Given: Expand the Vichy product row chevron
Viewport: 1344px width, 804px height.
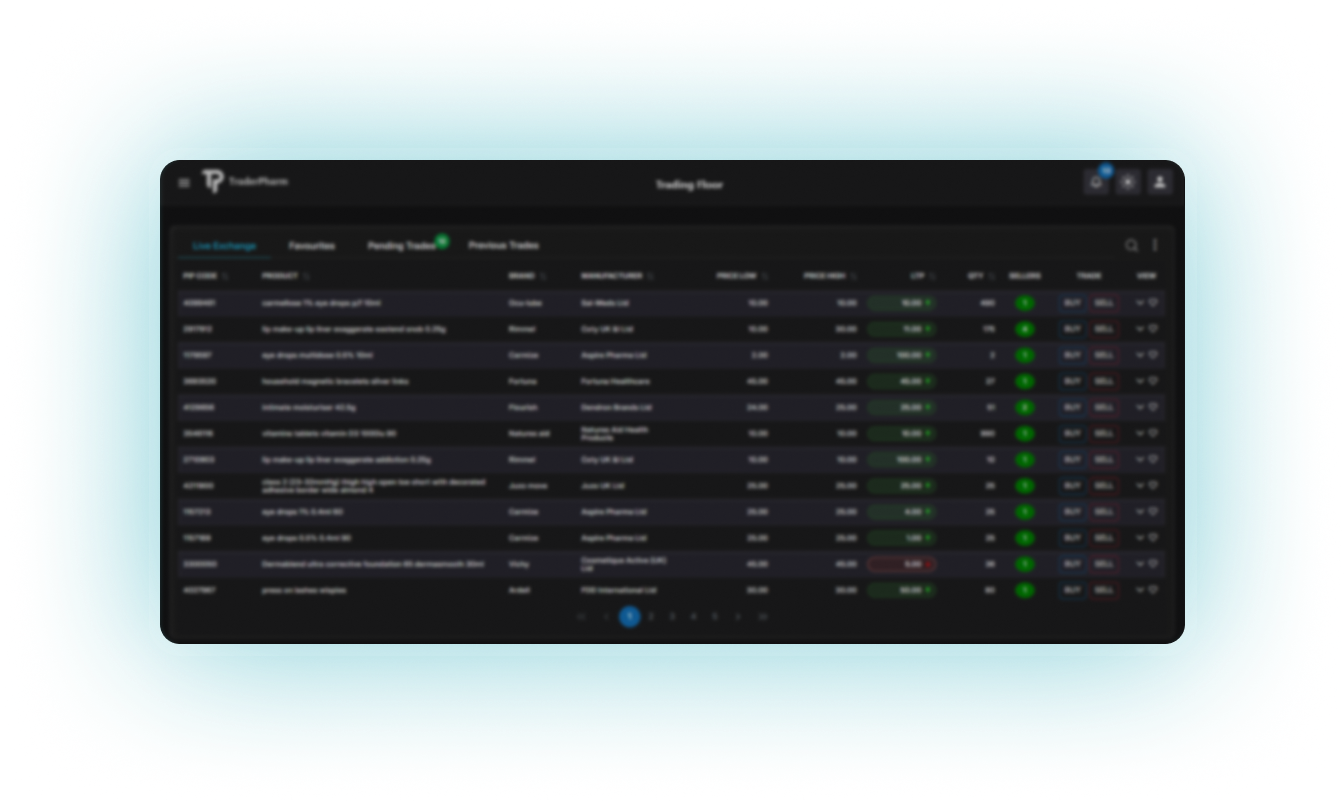Looking at the screenshot, I should pyautogui.click(x=1139, y=564).
